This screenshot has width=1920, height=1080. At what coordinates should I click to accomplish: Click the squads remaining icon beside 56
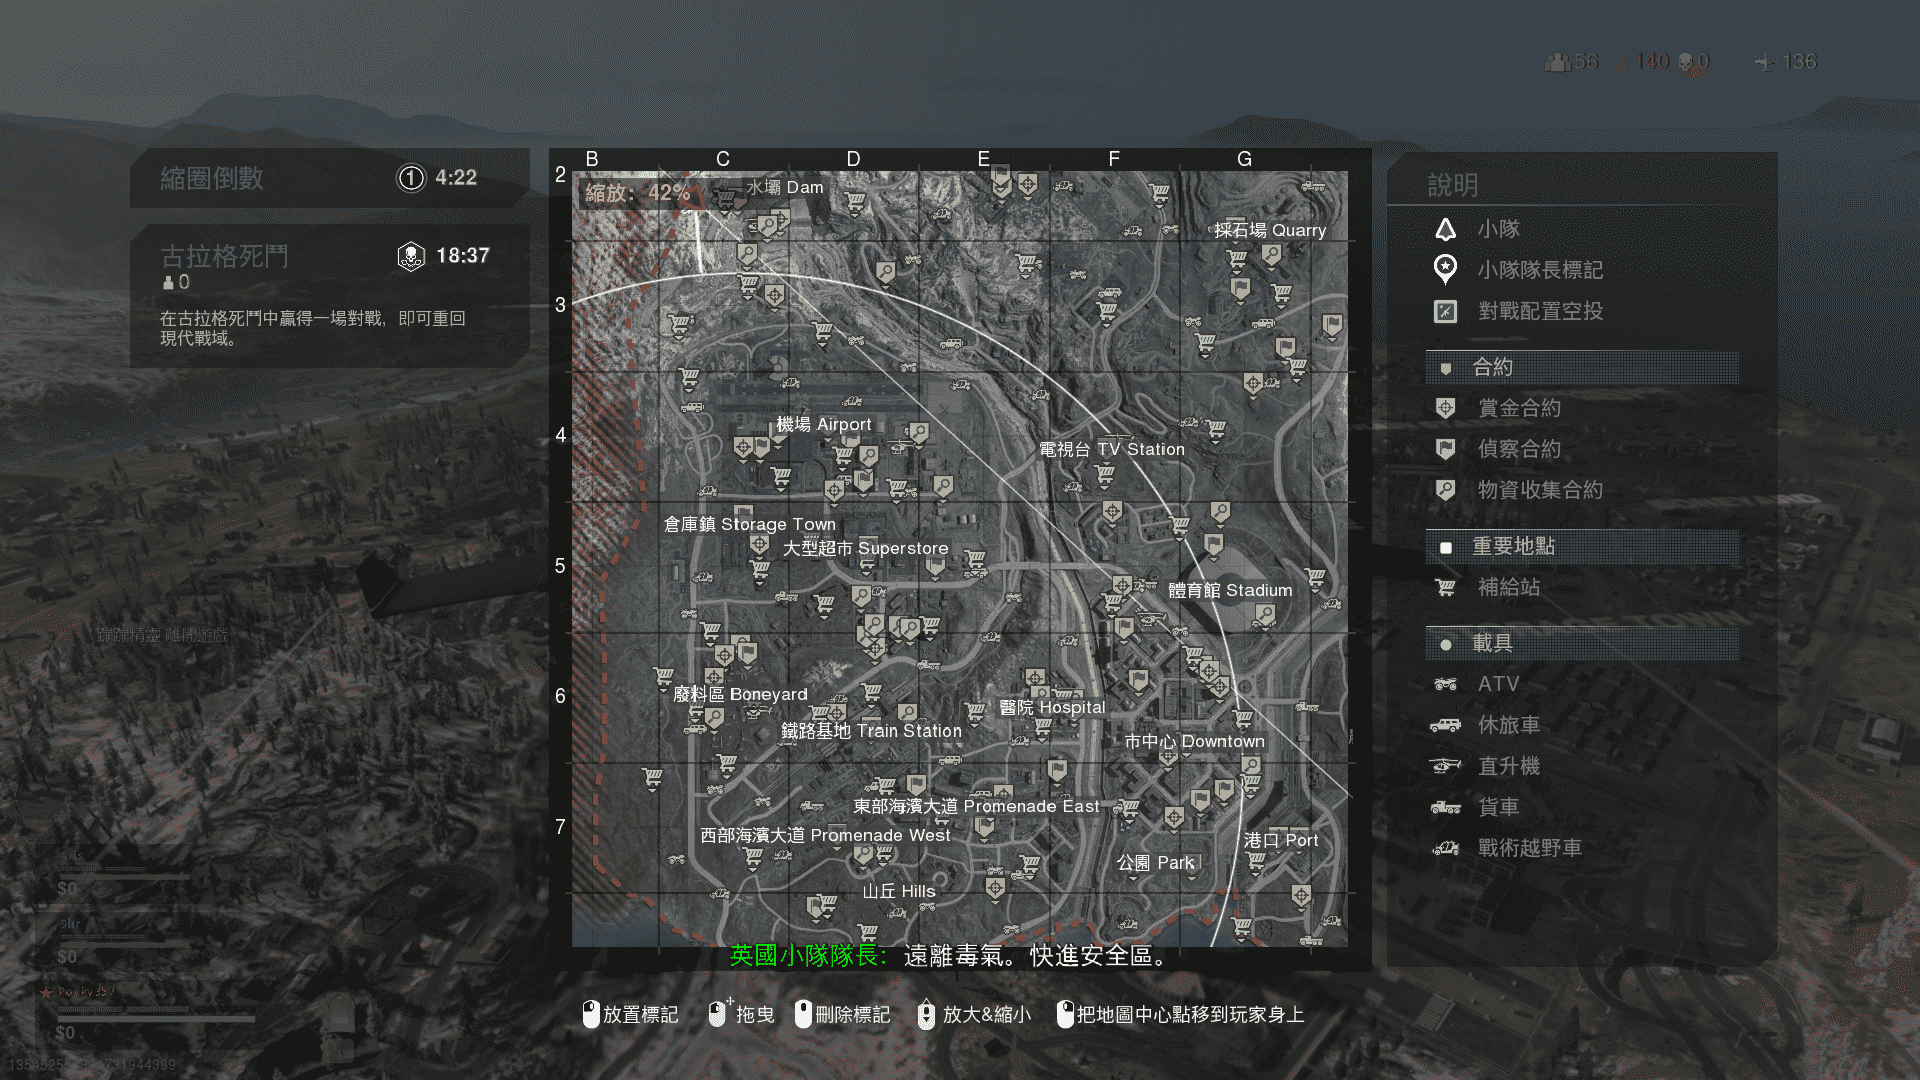[1557, 62]
